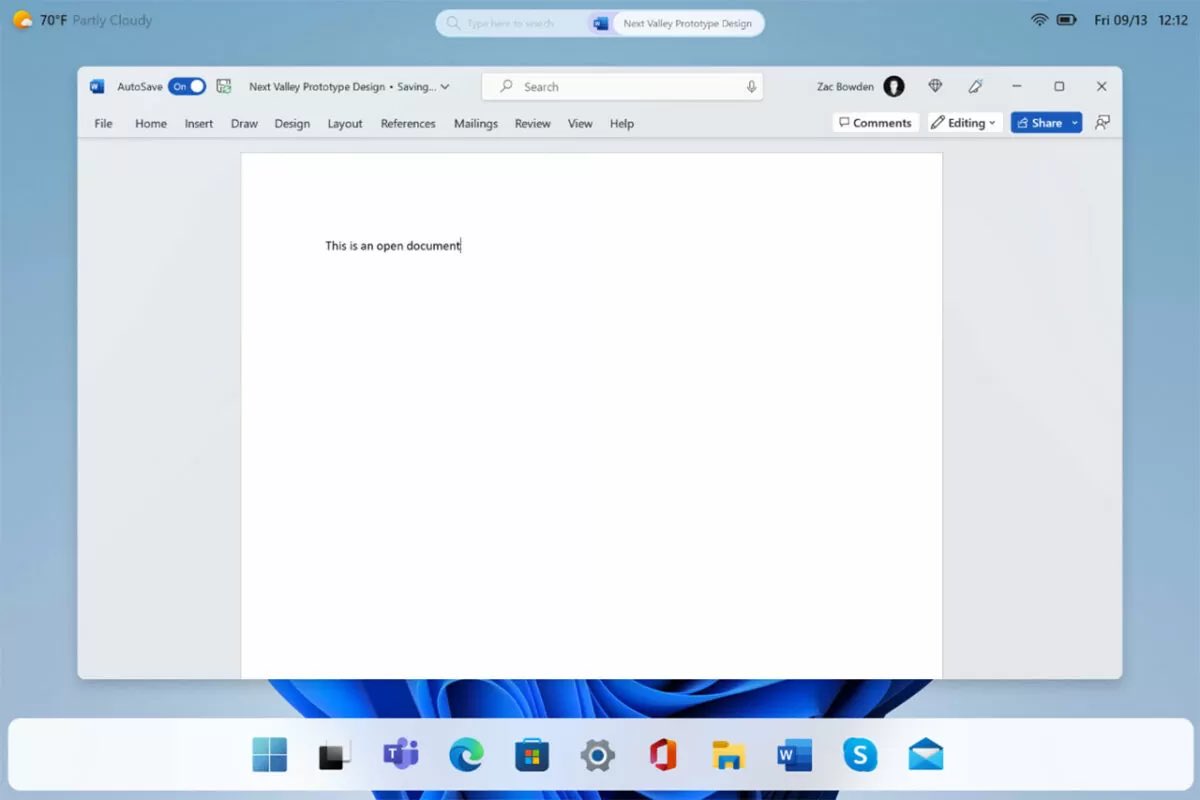Open Microsoft Teams from the taskbar
Image resolution: width=1200 pixels, height=800 pixels.
click(400, 755)
